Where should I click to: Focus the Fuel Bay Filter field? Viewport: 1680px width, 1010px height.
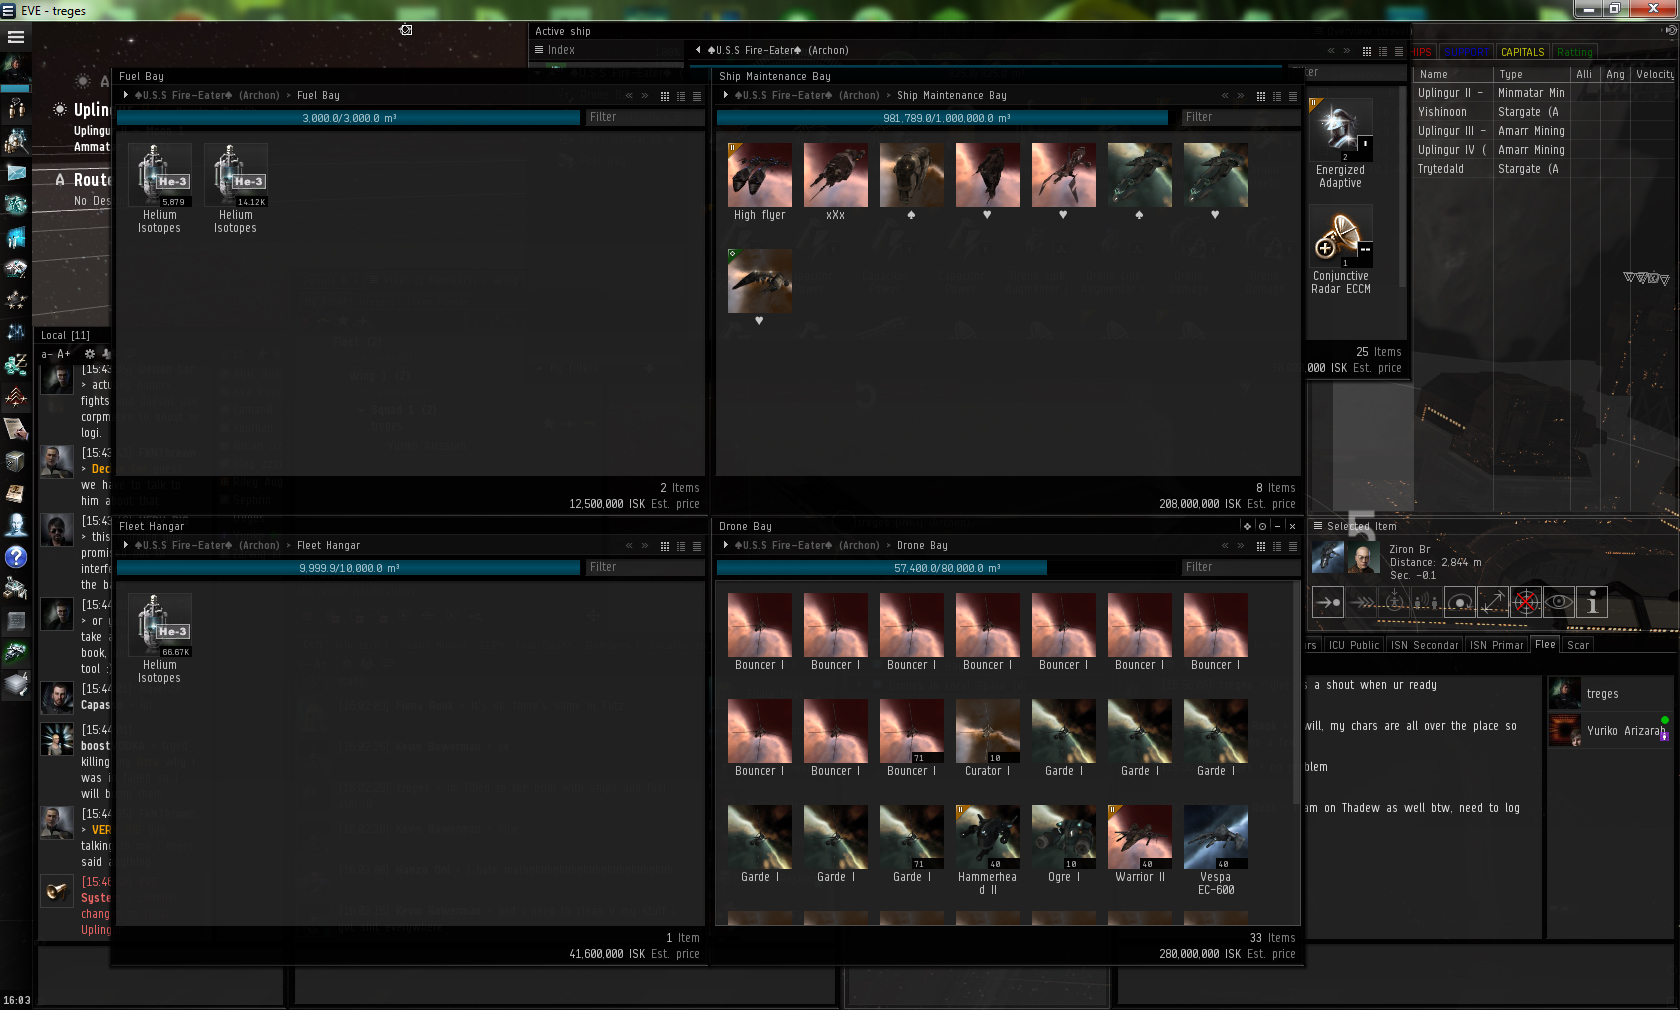645,117
